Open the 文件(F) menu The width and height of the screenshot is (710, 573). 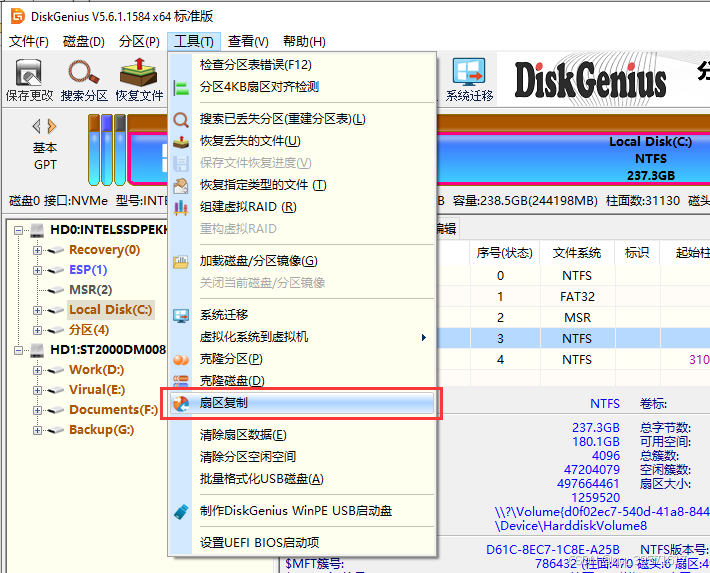[x=29, y=42]
